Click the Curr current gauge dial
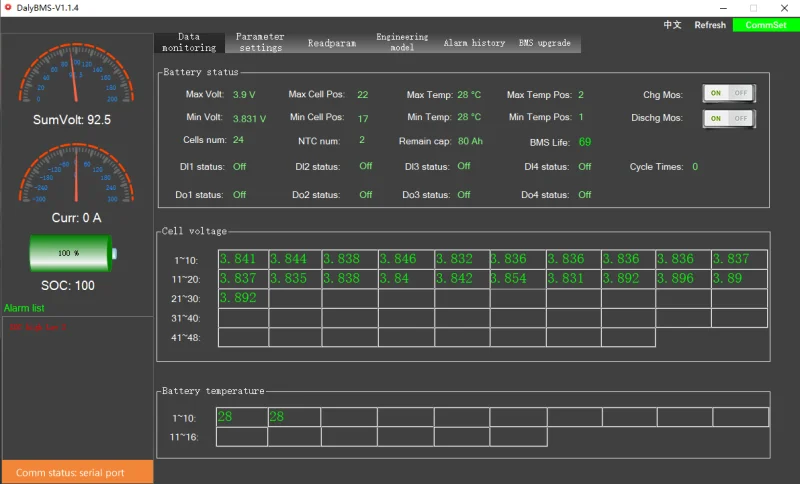The width and height of the screenshot is (800, 484). tap(77, 174)
